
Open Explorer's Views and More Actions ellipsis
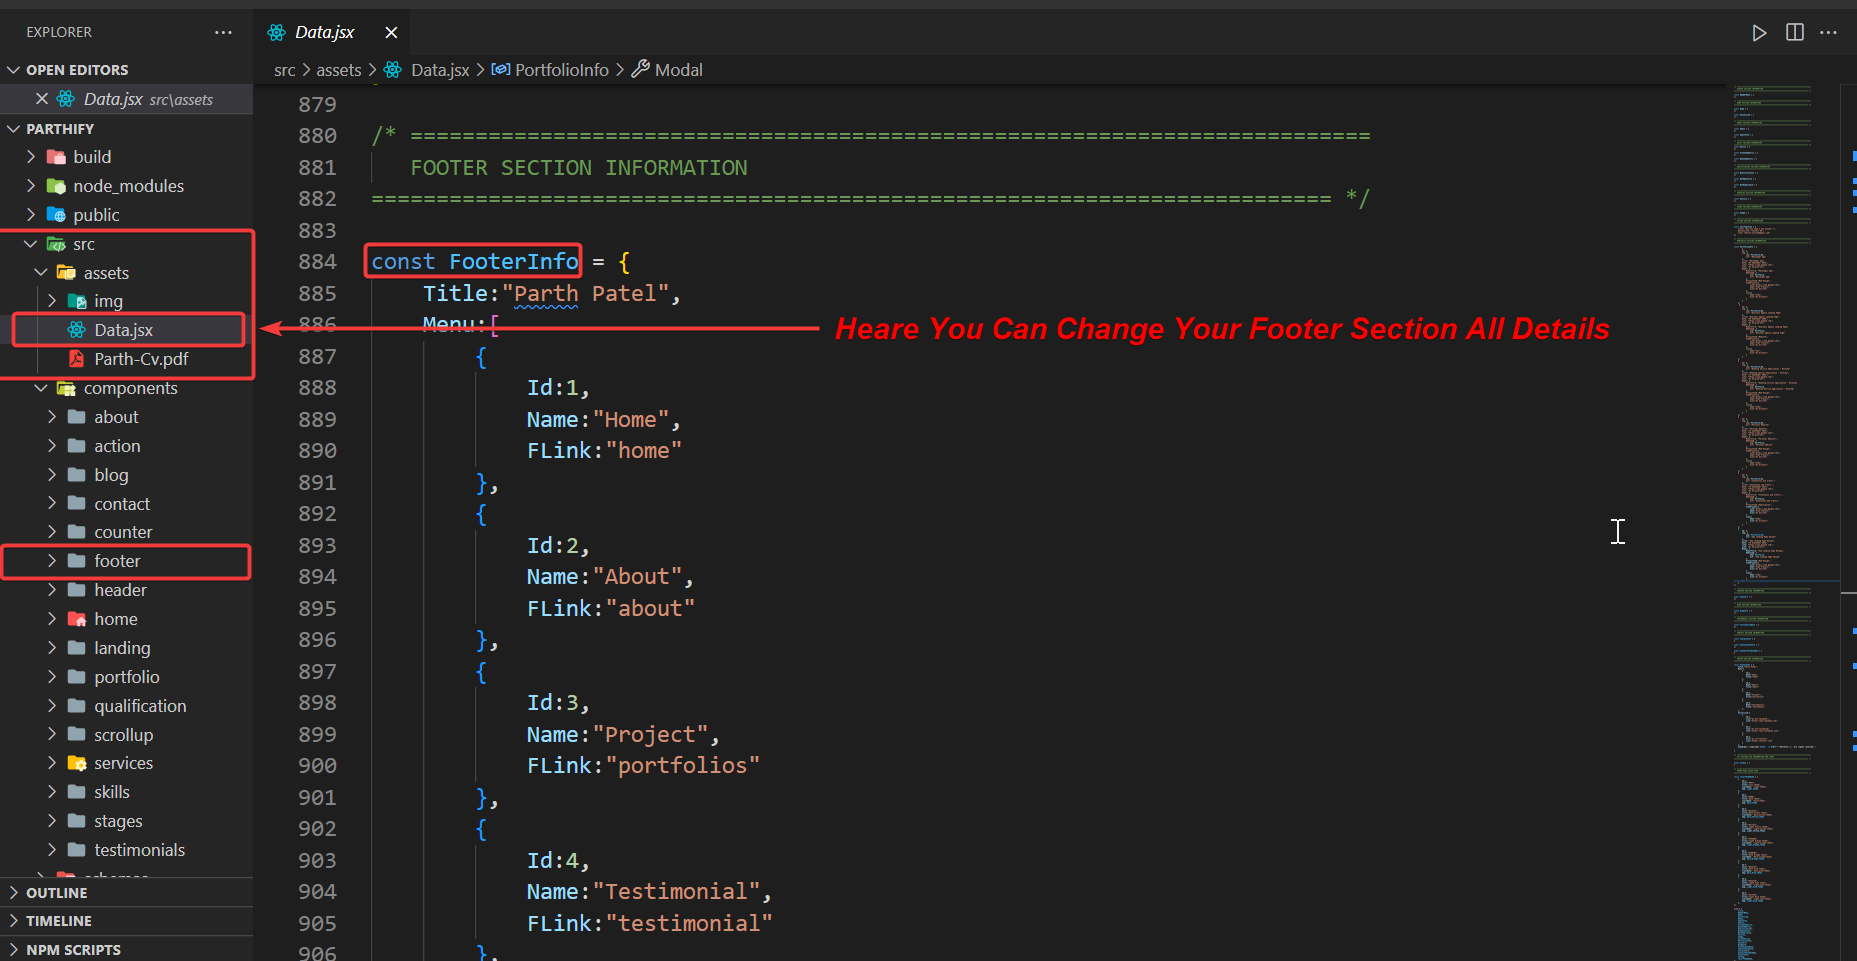coord(223,32)
